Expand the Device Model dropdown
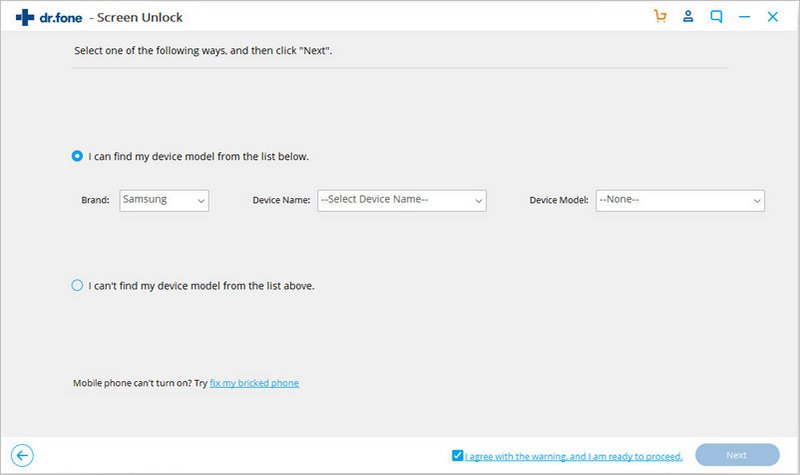Screen dimensions: 800x475 point(679,200)
